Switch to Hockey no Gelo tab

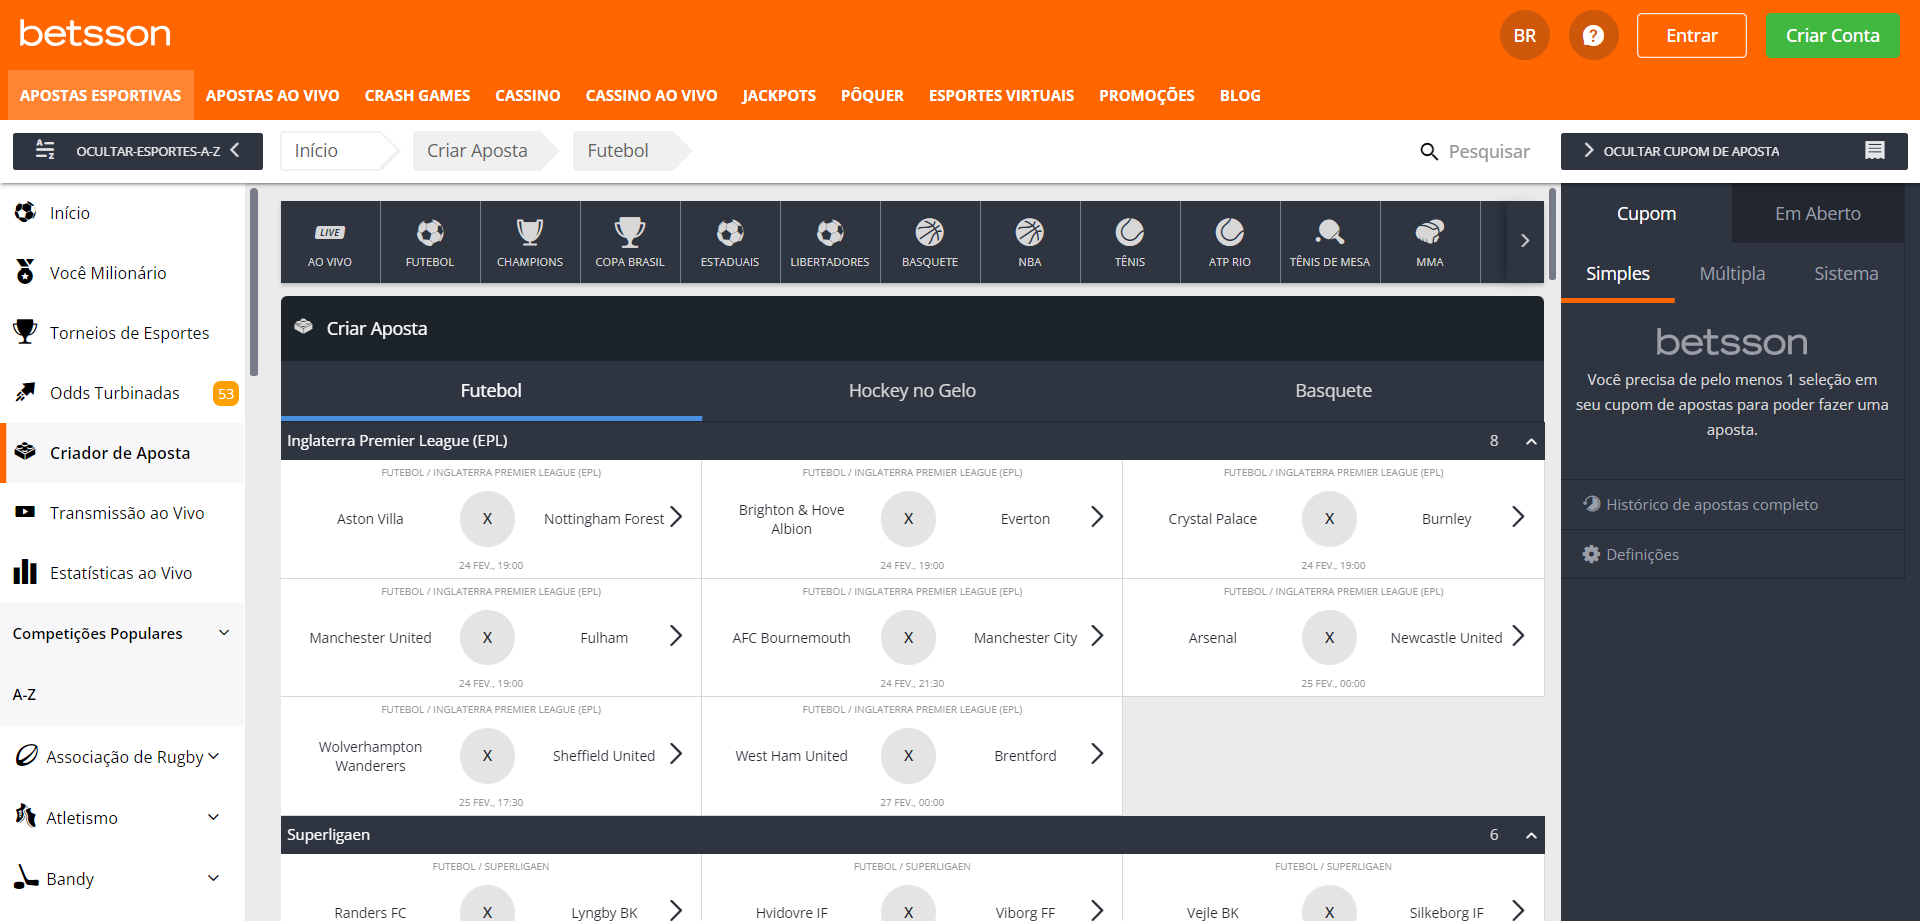pos(912,391)
